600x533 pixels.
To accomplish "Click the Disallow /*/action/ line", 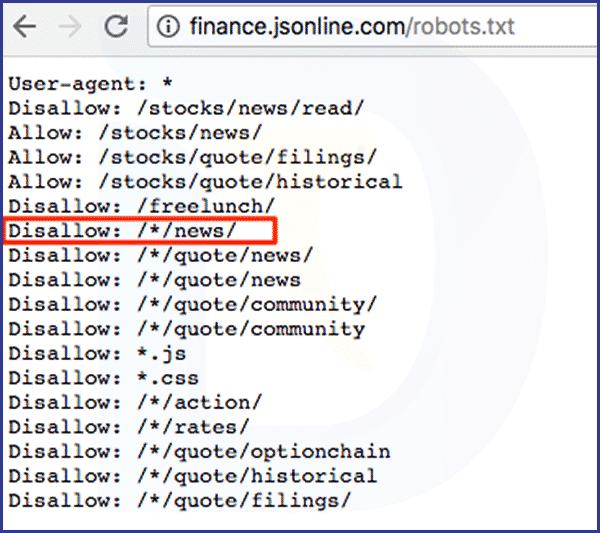I will (x=135, y=403).
